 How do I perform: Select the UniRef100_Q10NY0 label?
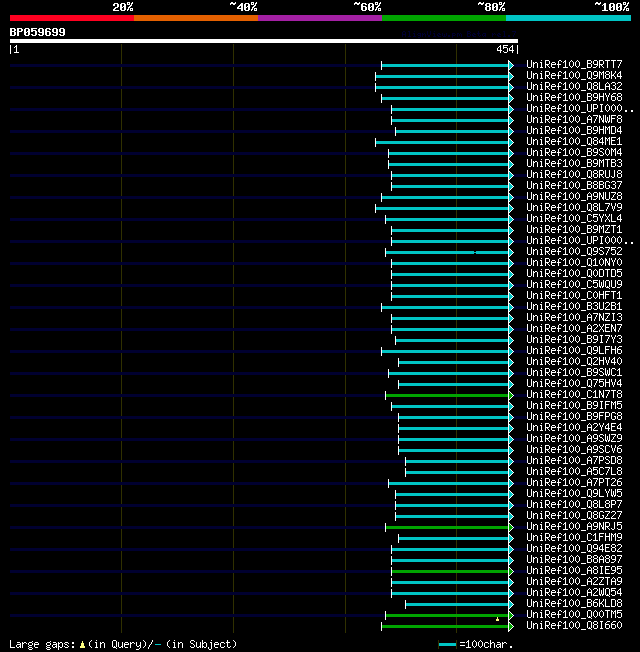574,263
